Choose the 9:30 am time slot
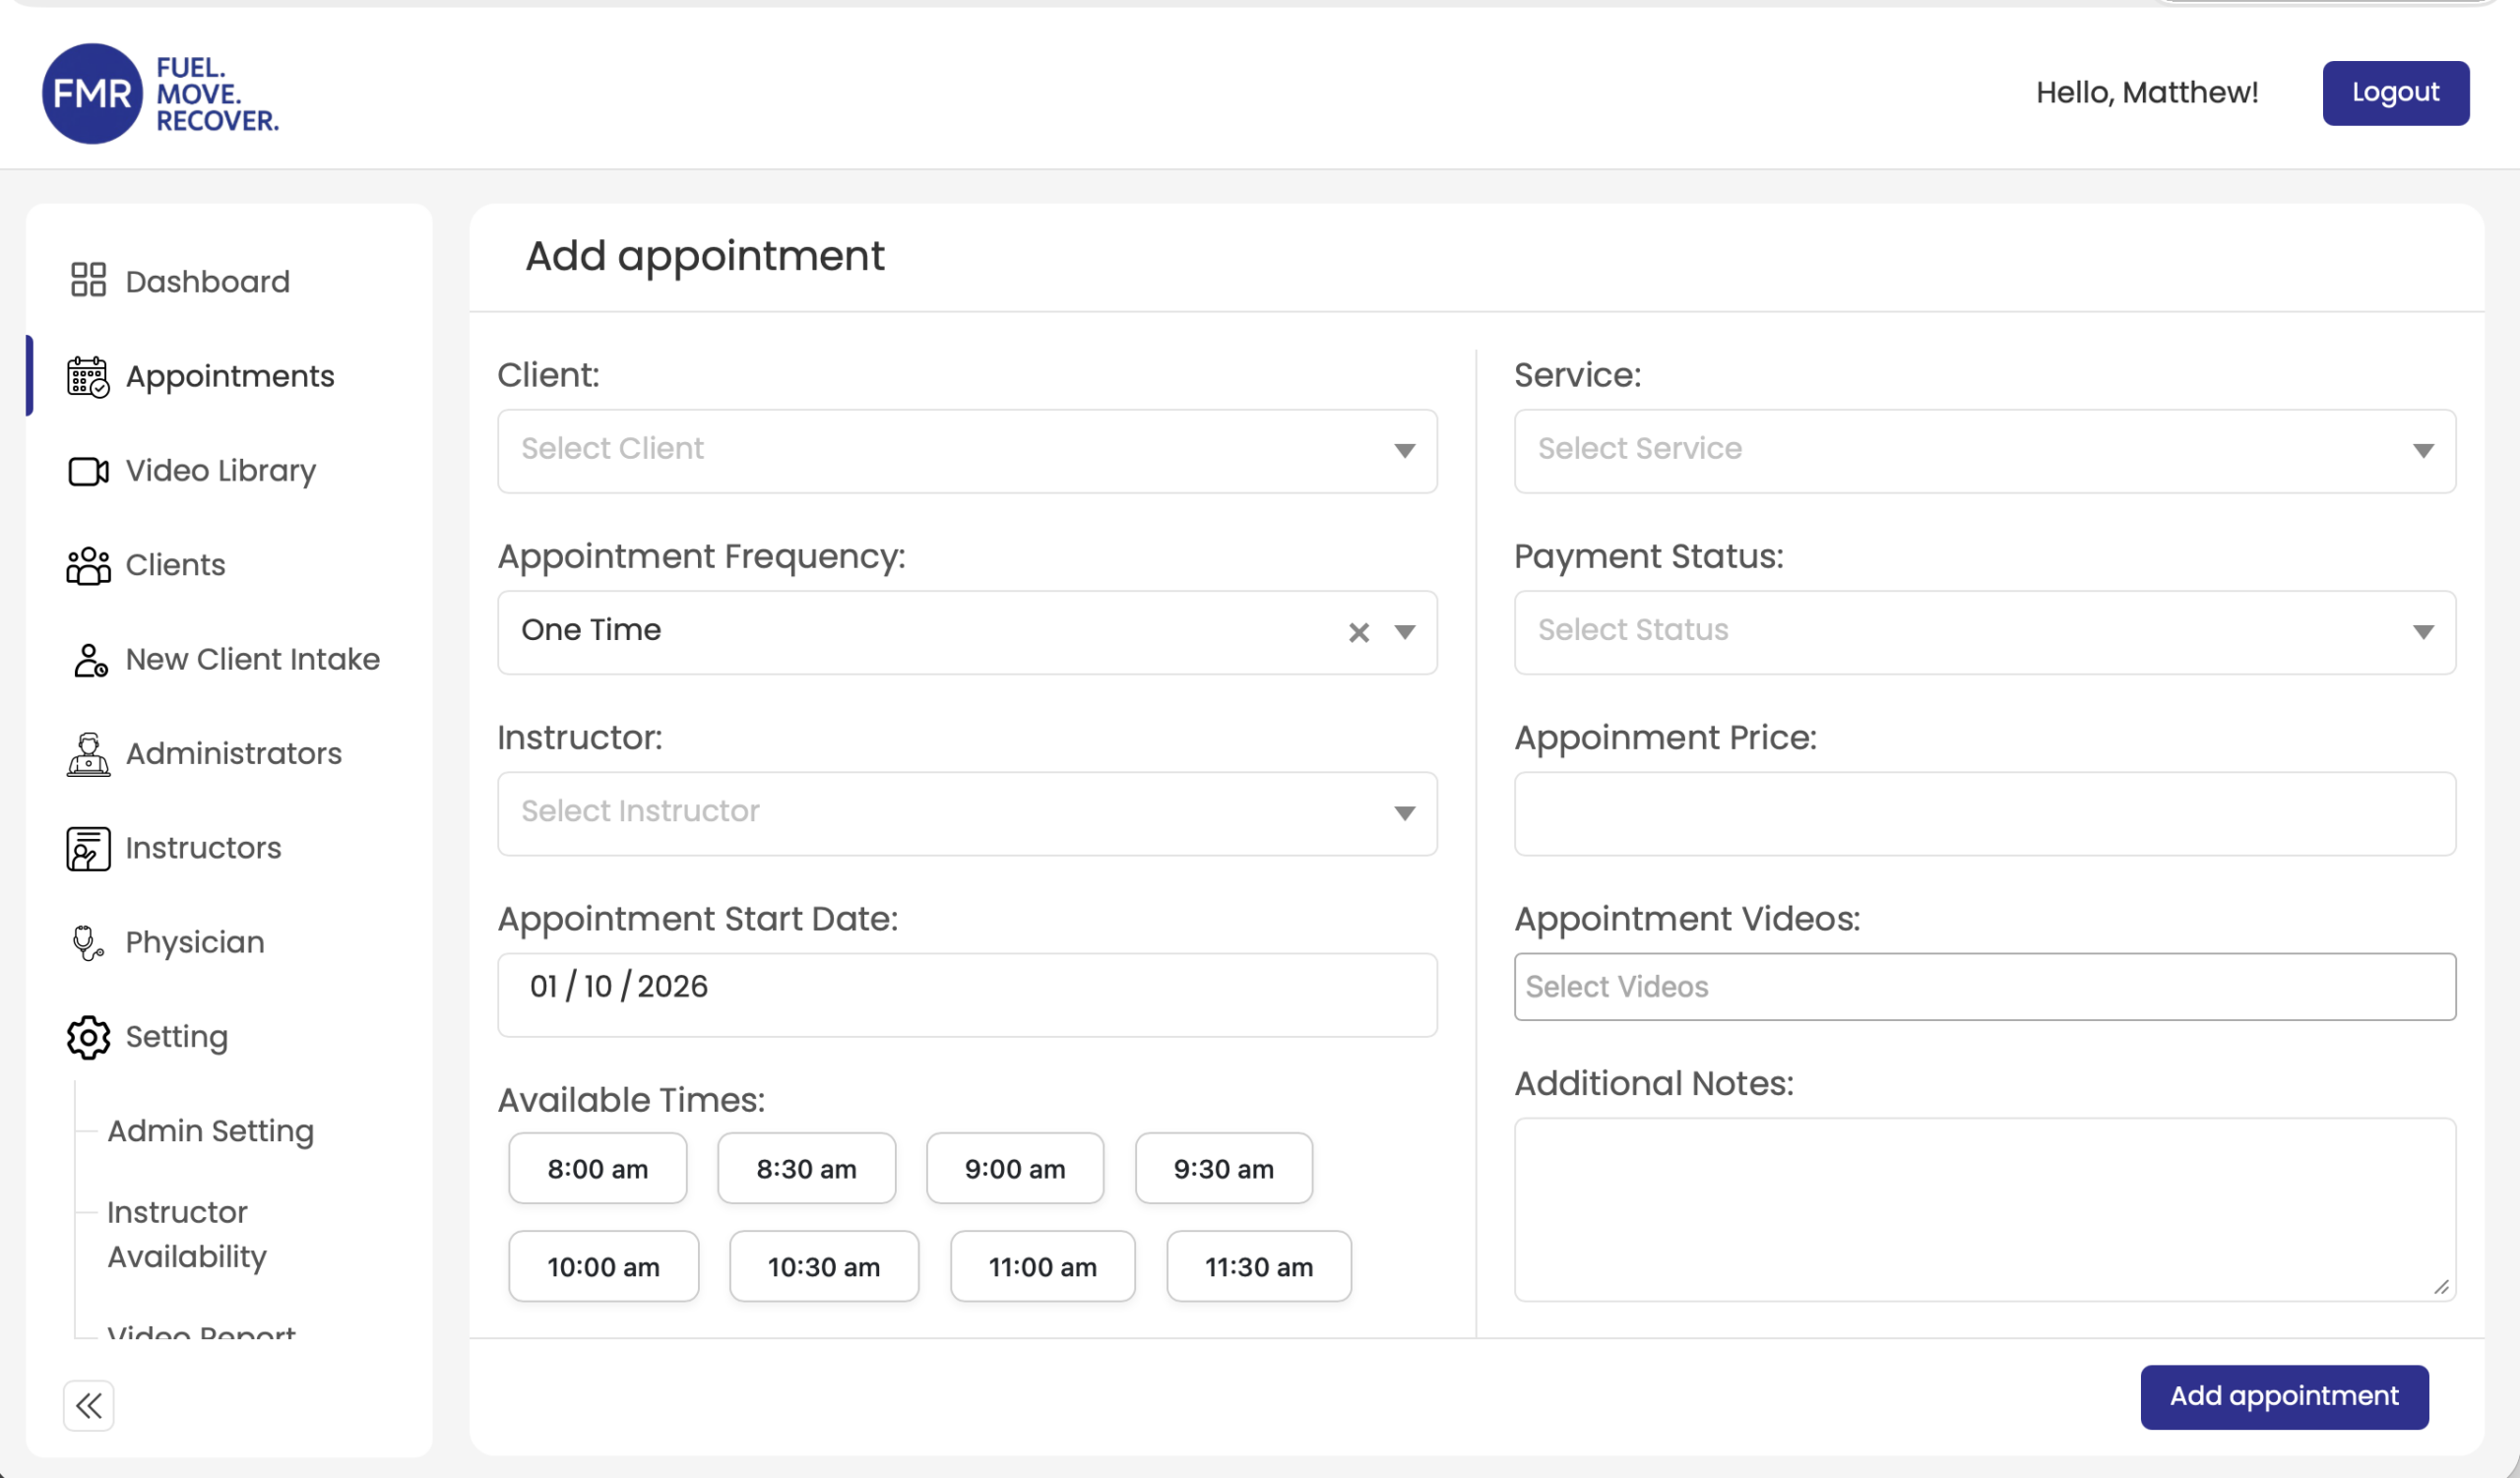The image size is (2520, 1478). click(x=1223, y=1168)
